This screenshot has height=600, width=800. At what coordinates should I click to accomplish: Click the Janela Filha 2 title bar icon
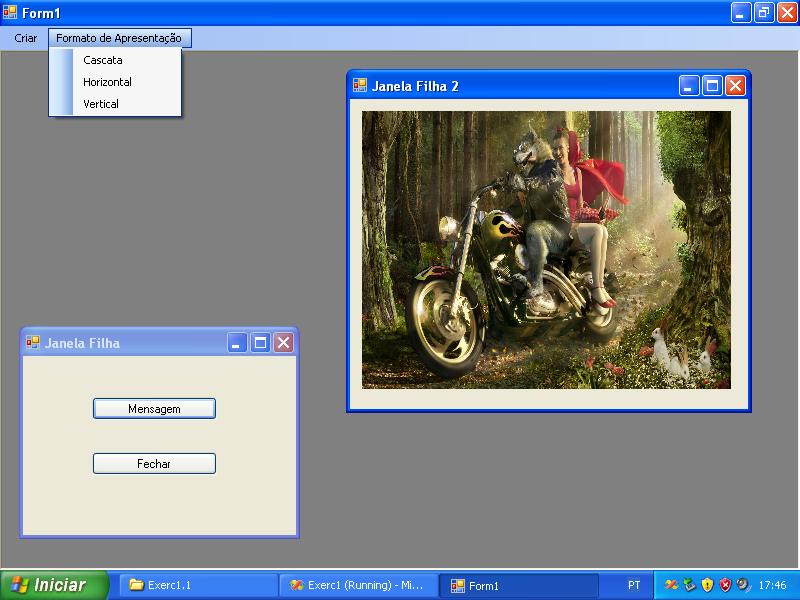coord(360,85)
